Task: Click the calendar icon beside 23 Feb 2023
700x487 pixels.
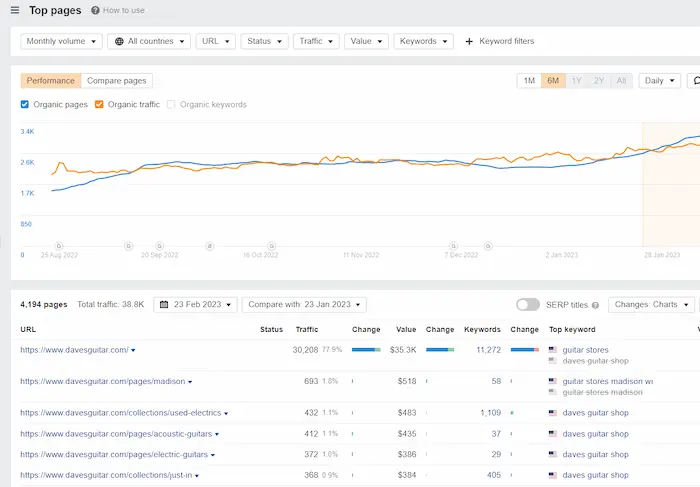Action: coord(165,304)
